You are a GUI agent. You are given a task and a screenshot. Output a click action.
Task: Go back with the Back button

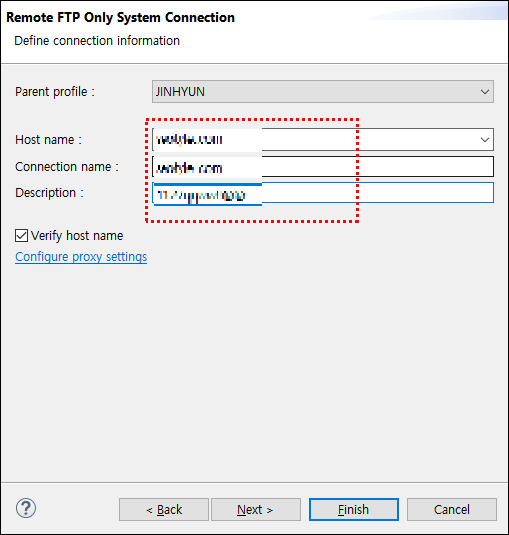point(164,509)
